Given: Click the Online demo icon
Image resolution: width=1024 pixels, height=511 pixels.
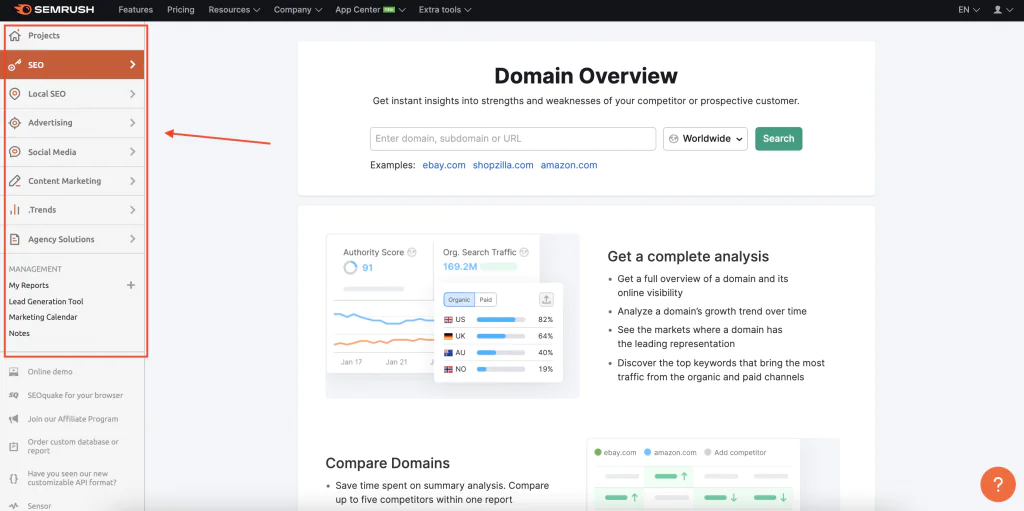Looking at the screenshot, I should tap(14, 372).
